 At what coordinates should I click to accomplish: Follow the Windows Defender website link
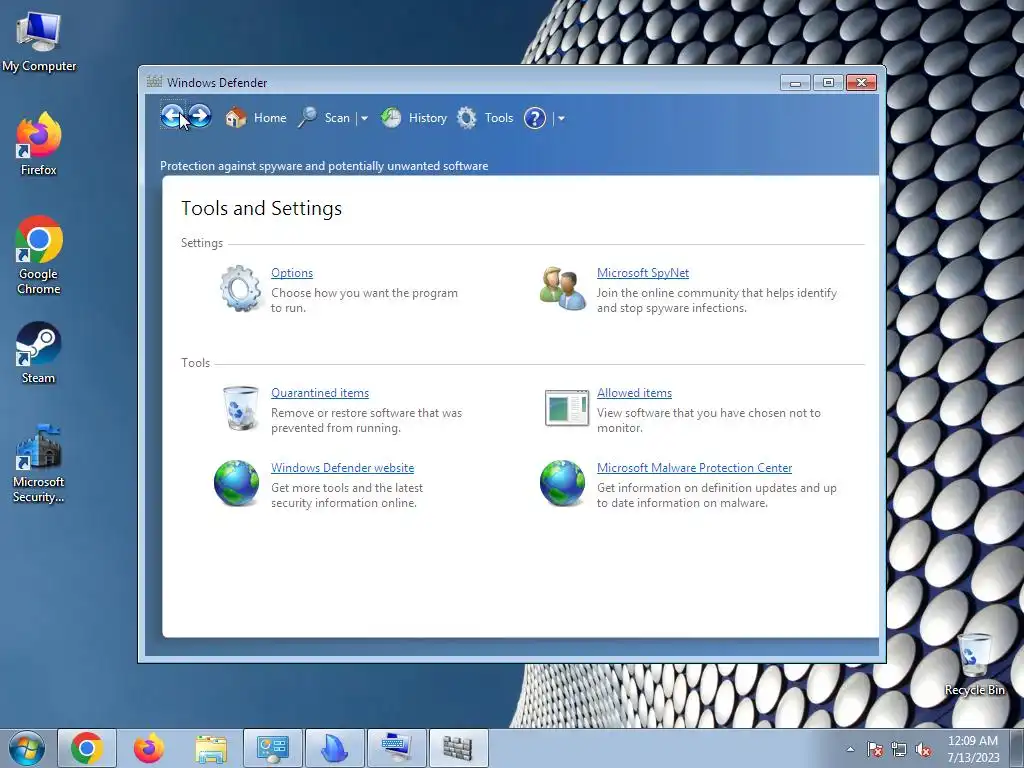(342, 468)
